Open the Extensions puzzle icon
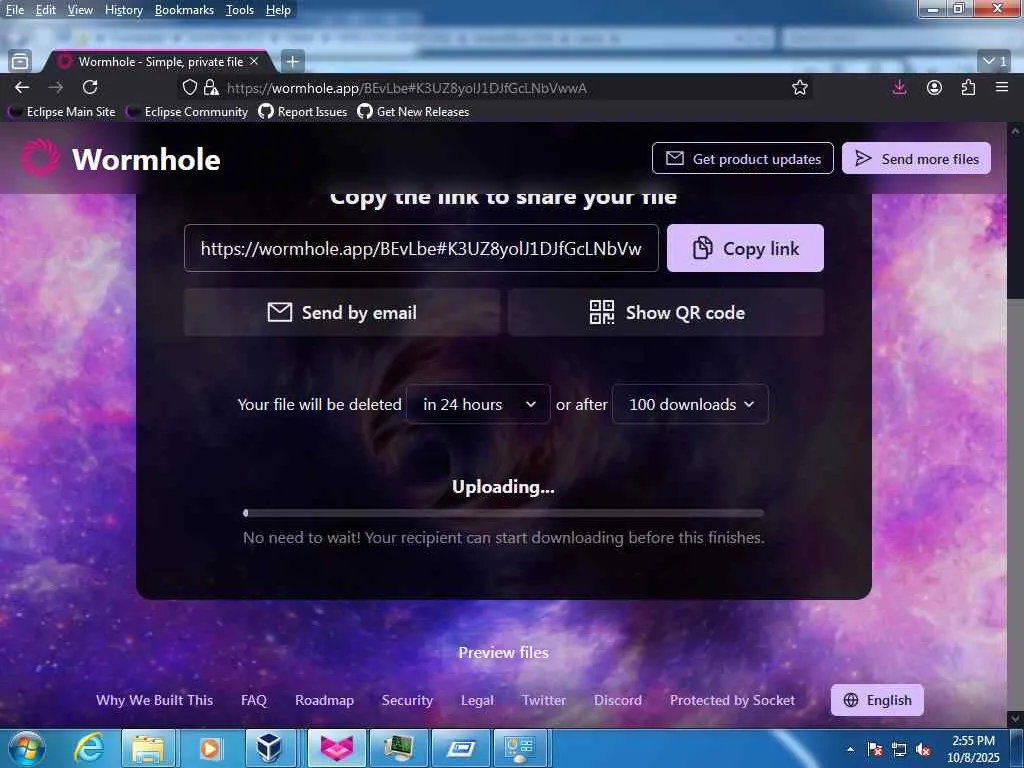This screenshot has height=768, width=1024. click(968, 88)
